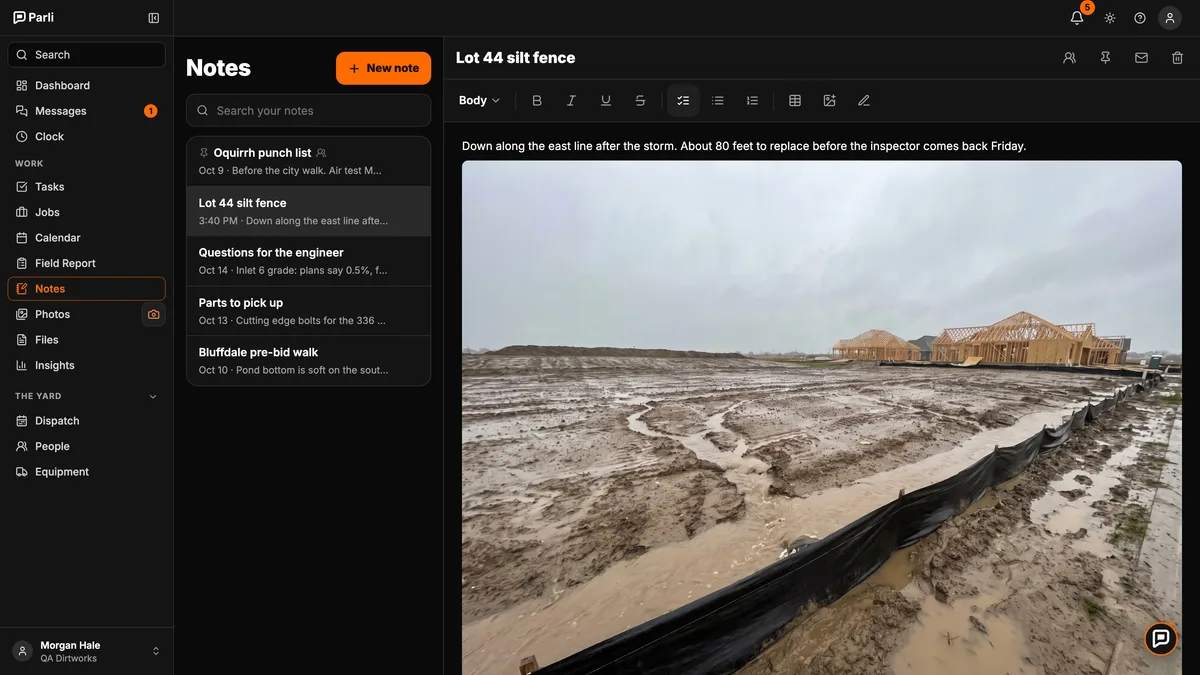Focus the Search your notes field

[x=309, y=110]
